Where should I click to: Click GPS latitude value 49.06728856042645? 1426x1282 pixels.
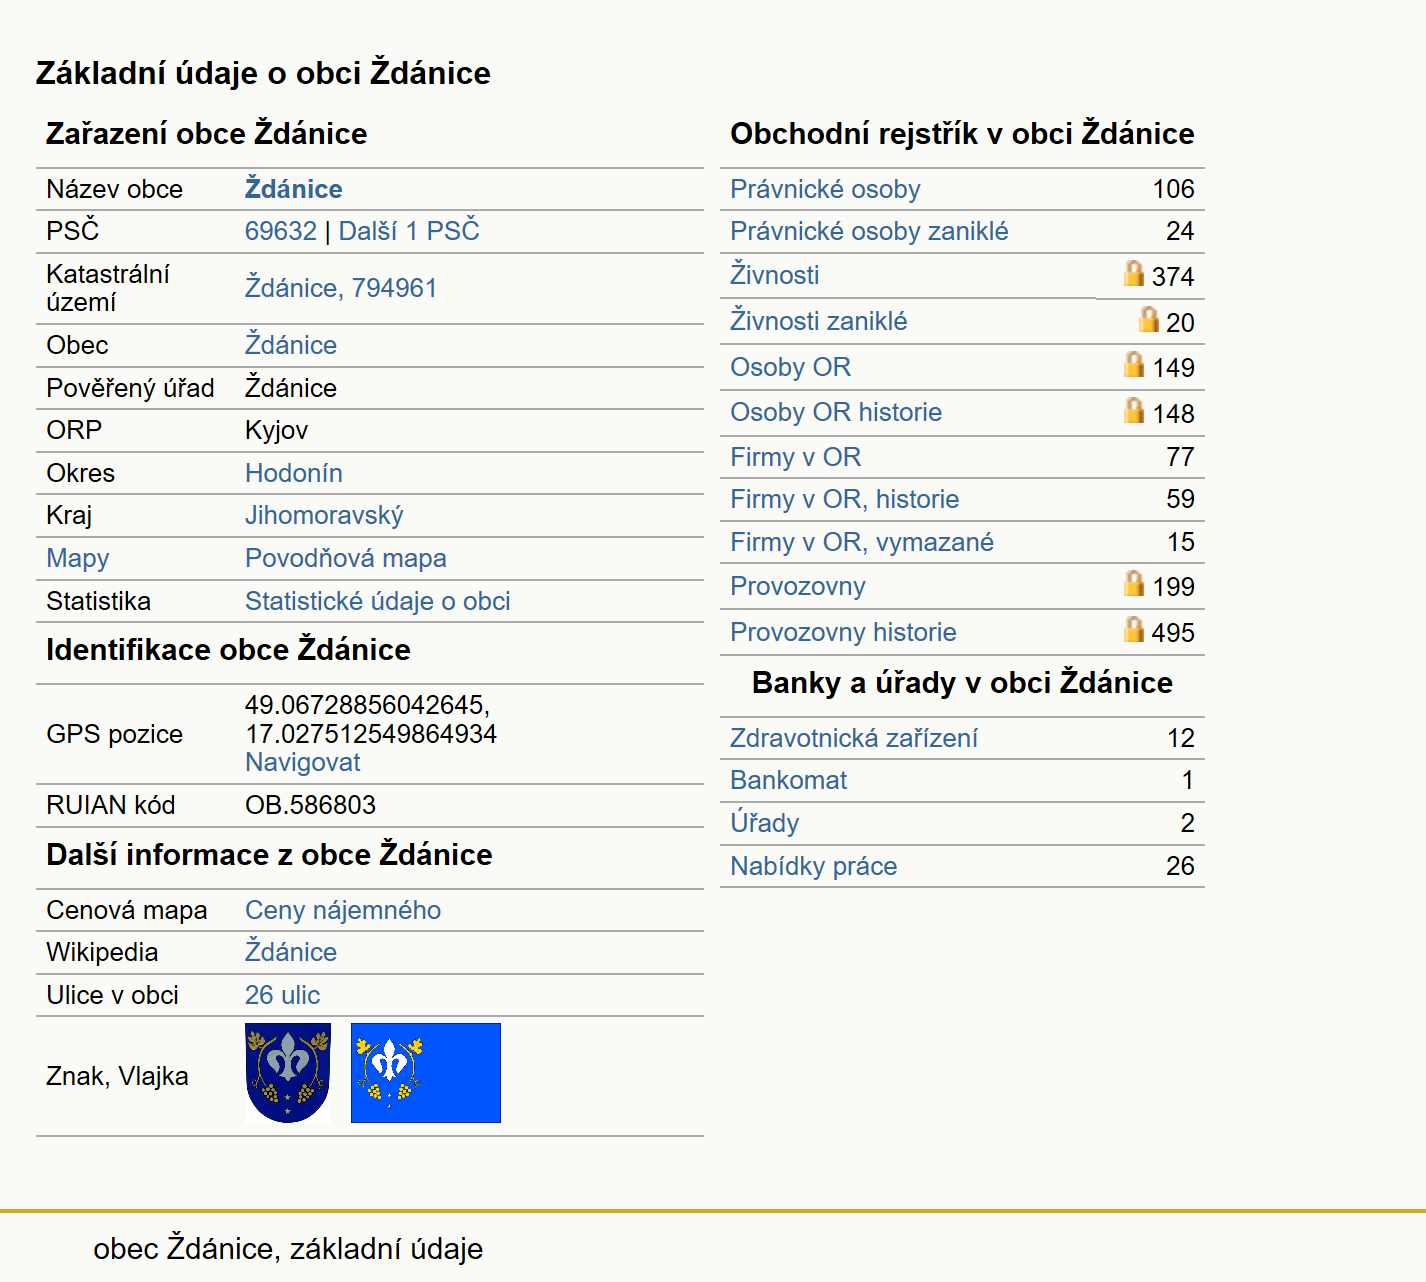point(367,705)
